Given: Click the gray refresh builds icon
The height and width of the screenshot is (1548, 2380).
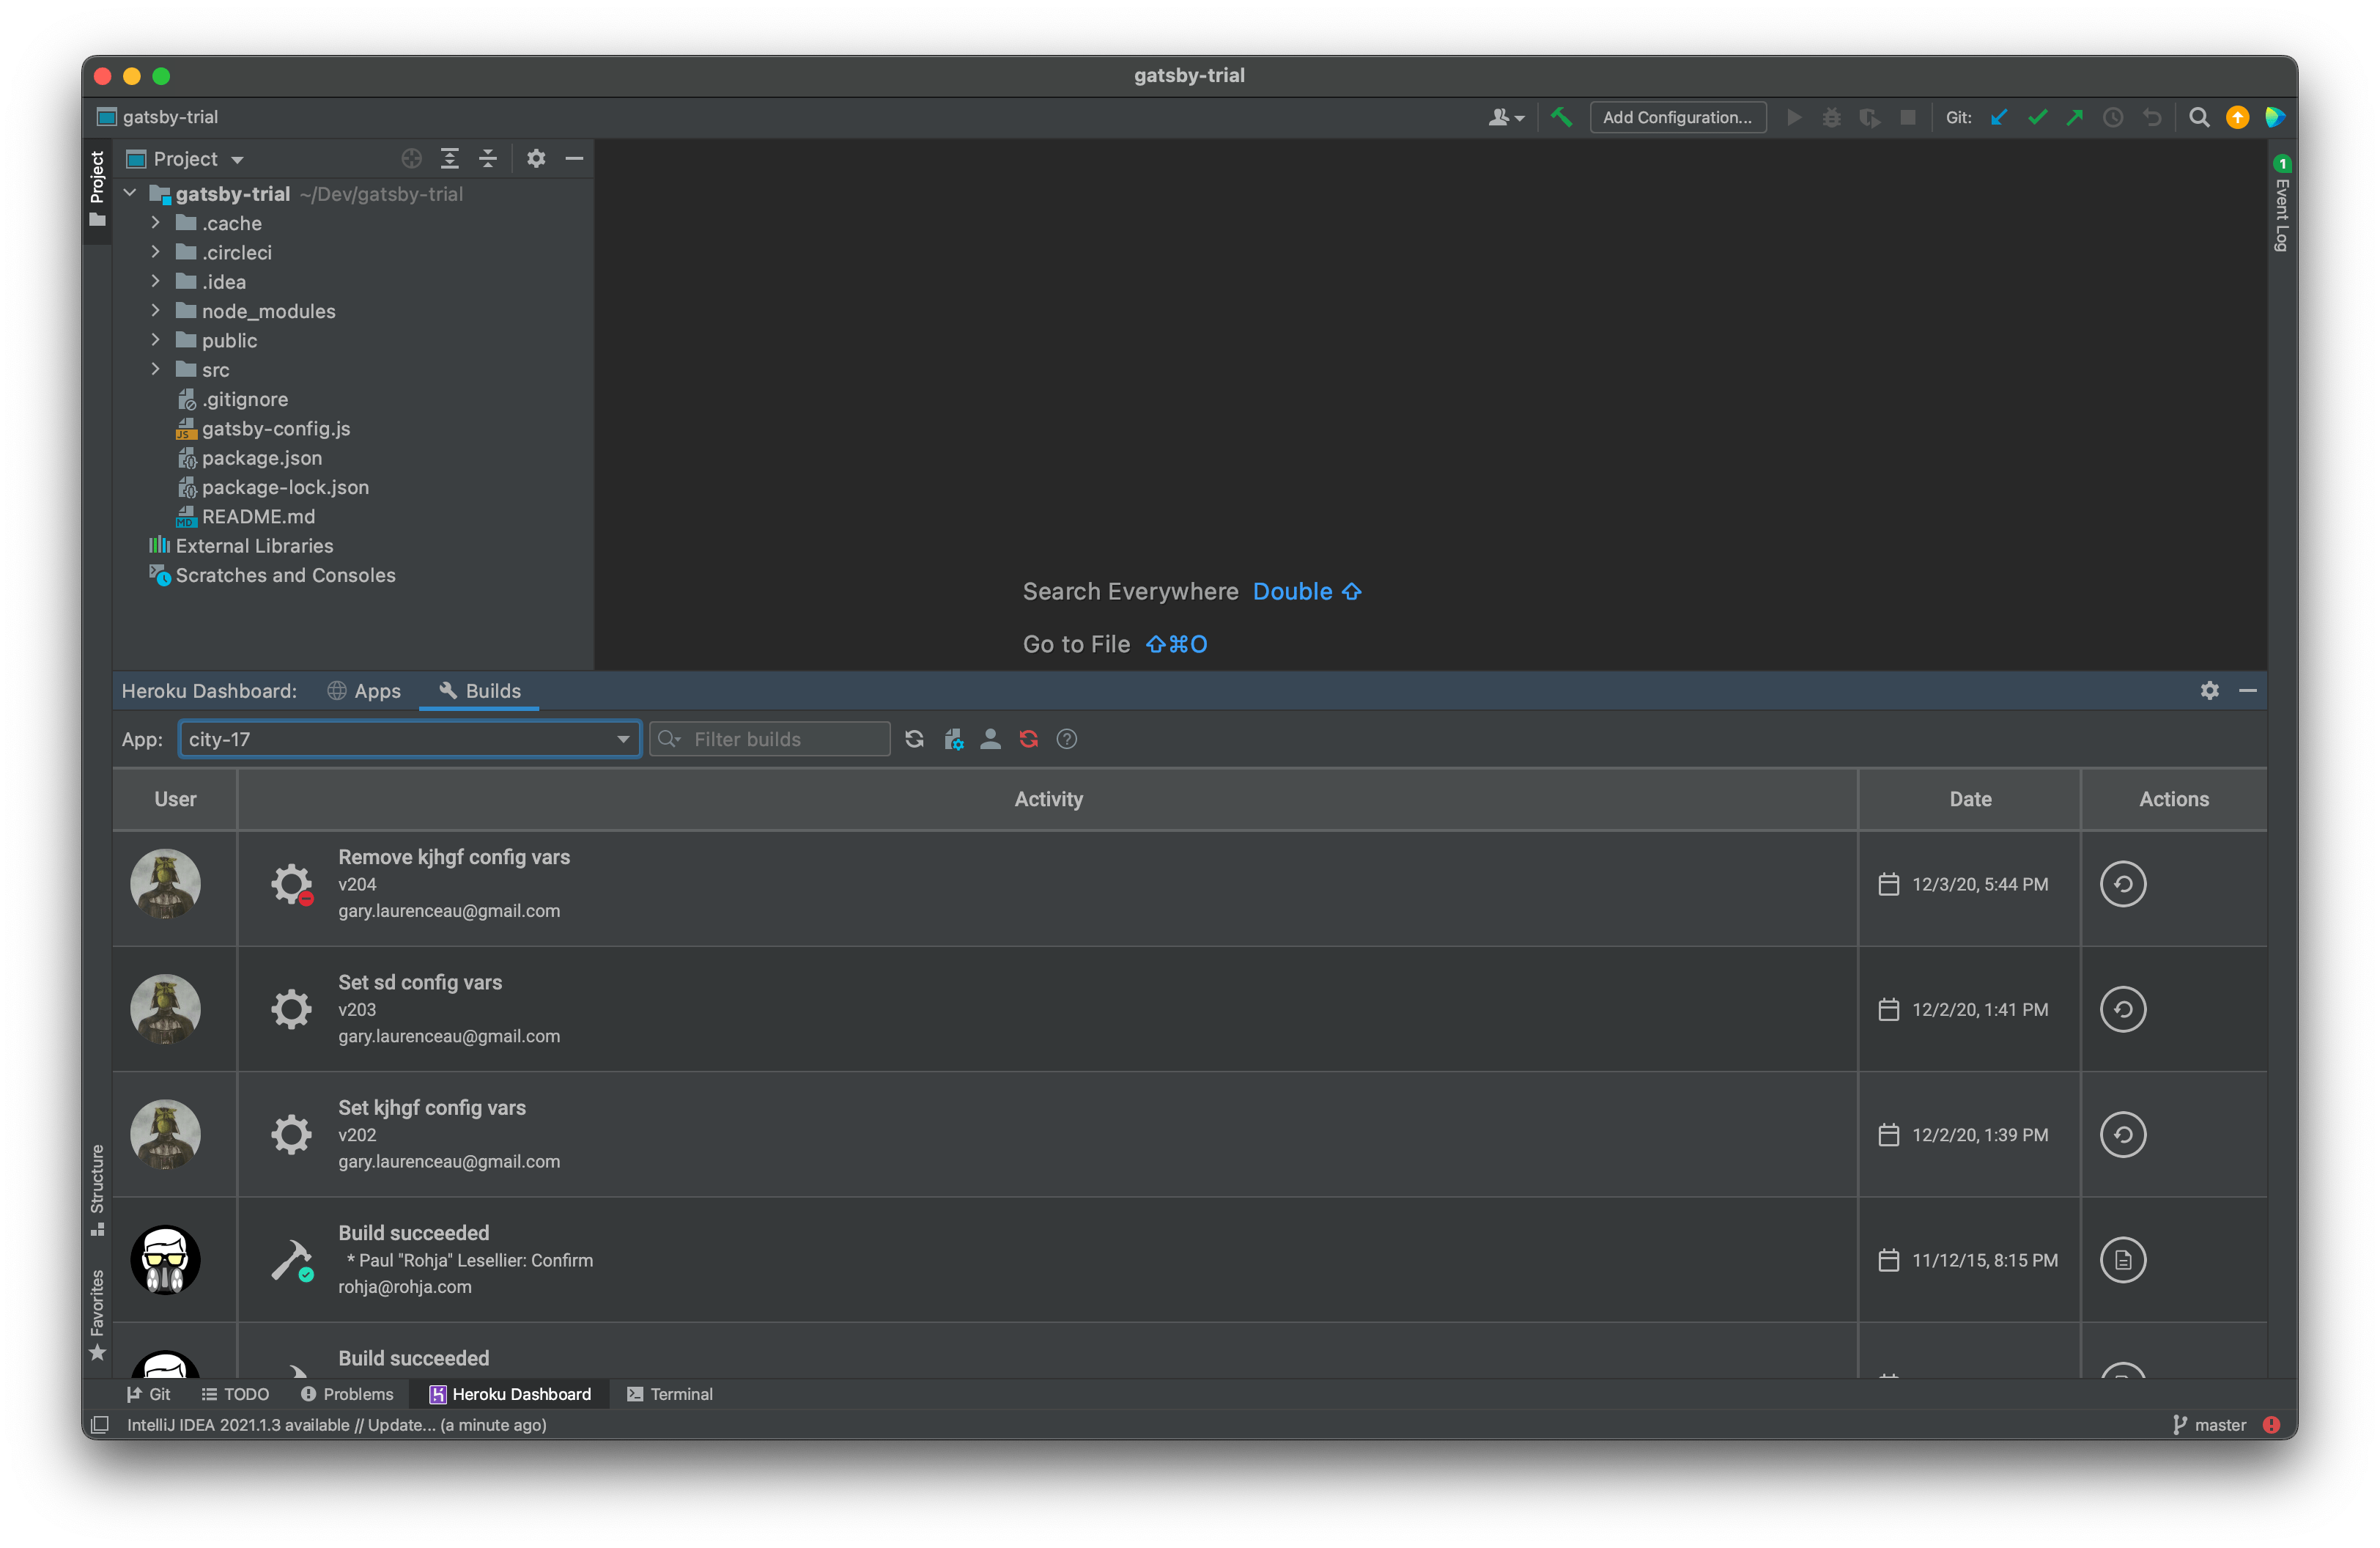Looking at the screenshot, I should pyautogui.click(x=914, y=739).
